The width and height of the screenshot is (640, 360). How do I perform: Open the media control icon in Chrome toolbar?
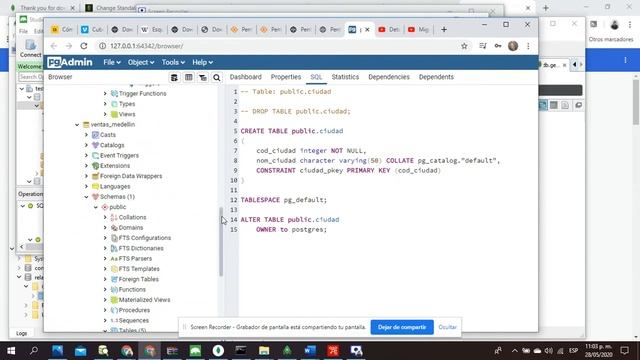pyautogui.click(x=483, y=46)
